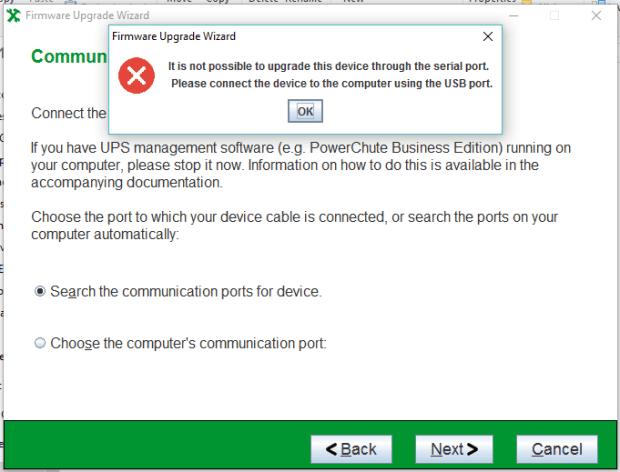The width and height of the screenshot is (620, 472).
Task: Cancel the firmware upgrade wizard
Action: tap(556, 449)
